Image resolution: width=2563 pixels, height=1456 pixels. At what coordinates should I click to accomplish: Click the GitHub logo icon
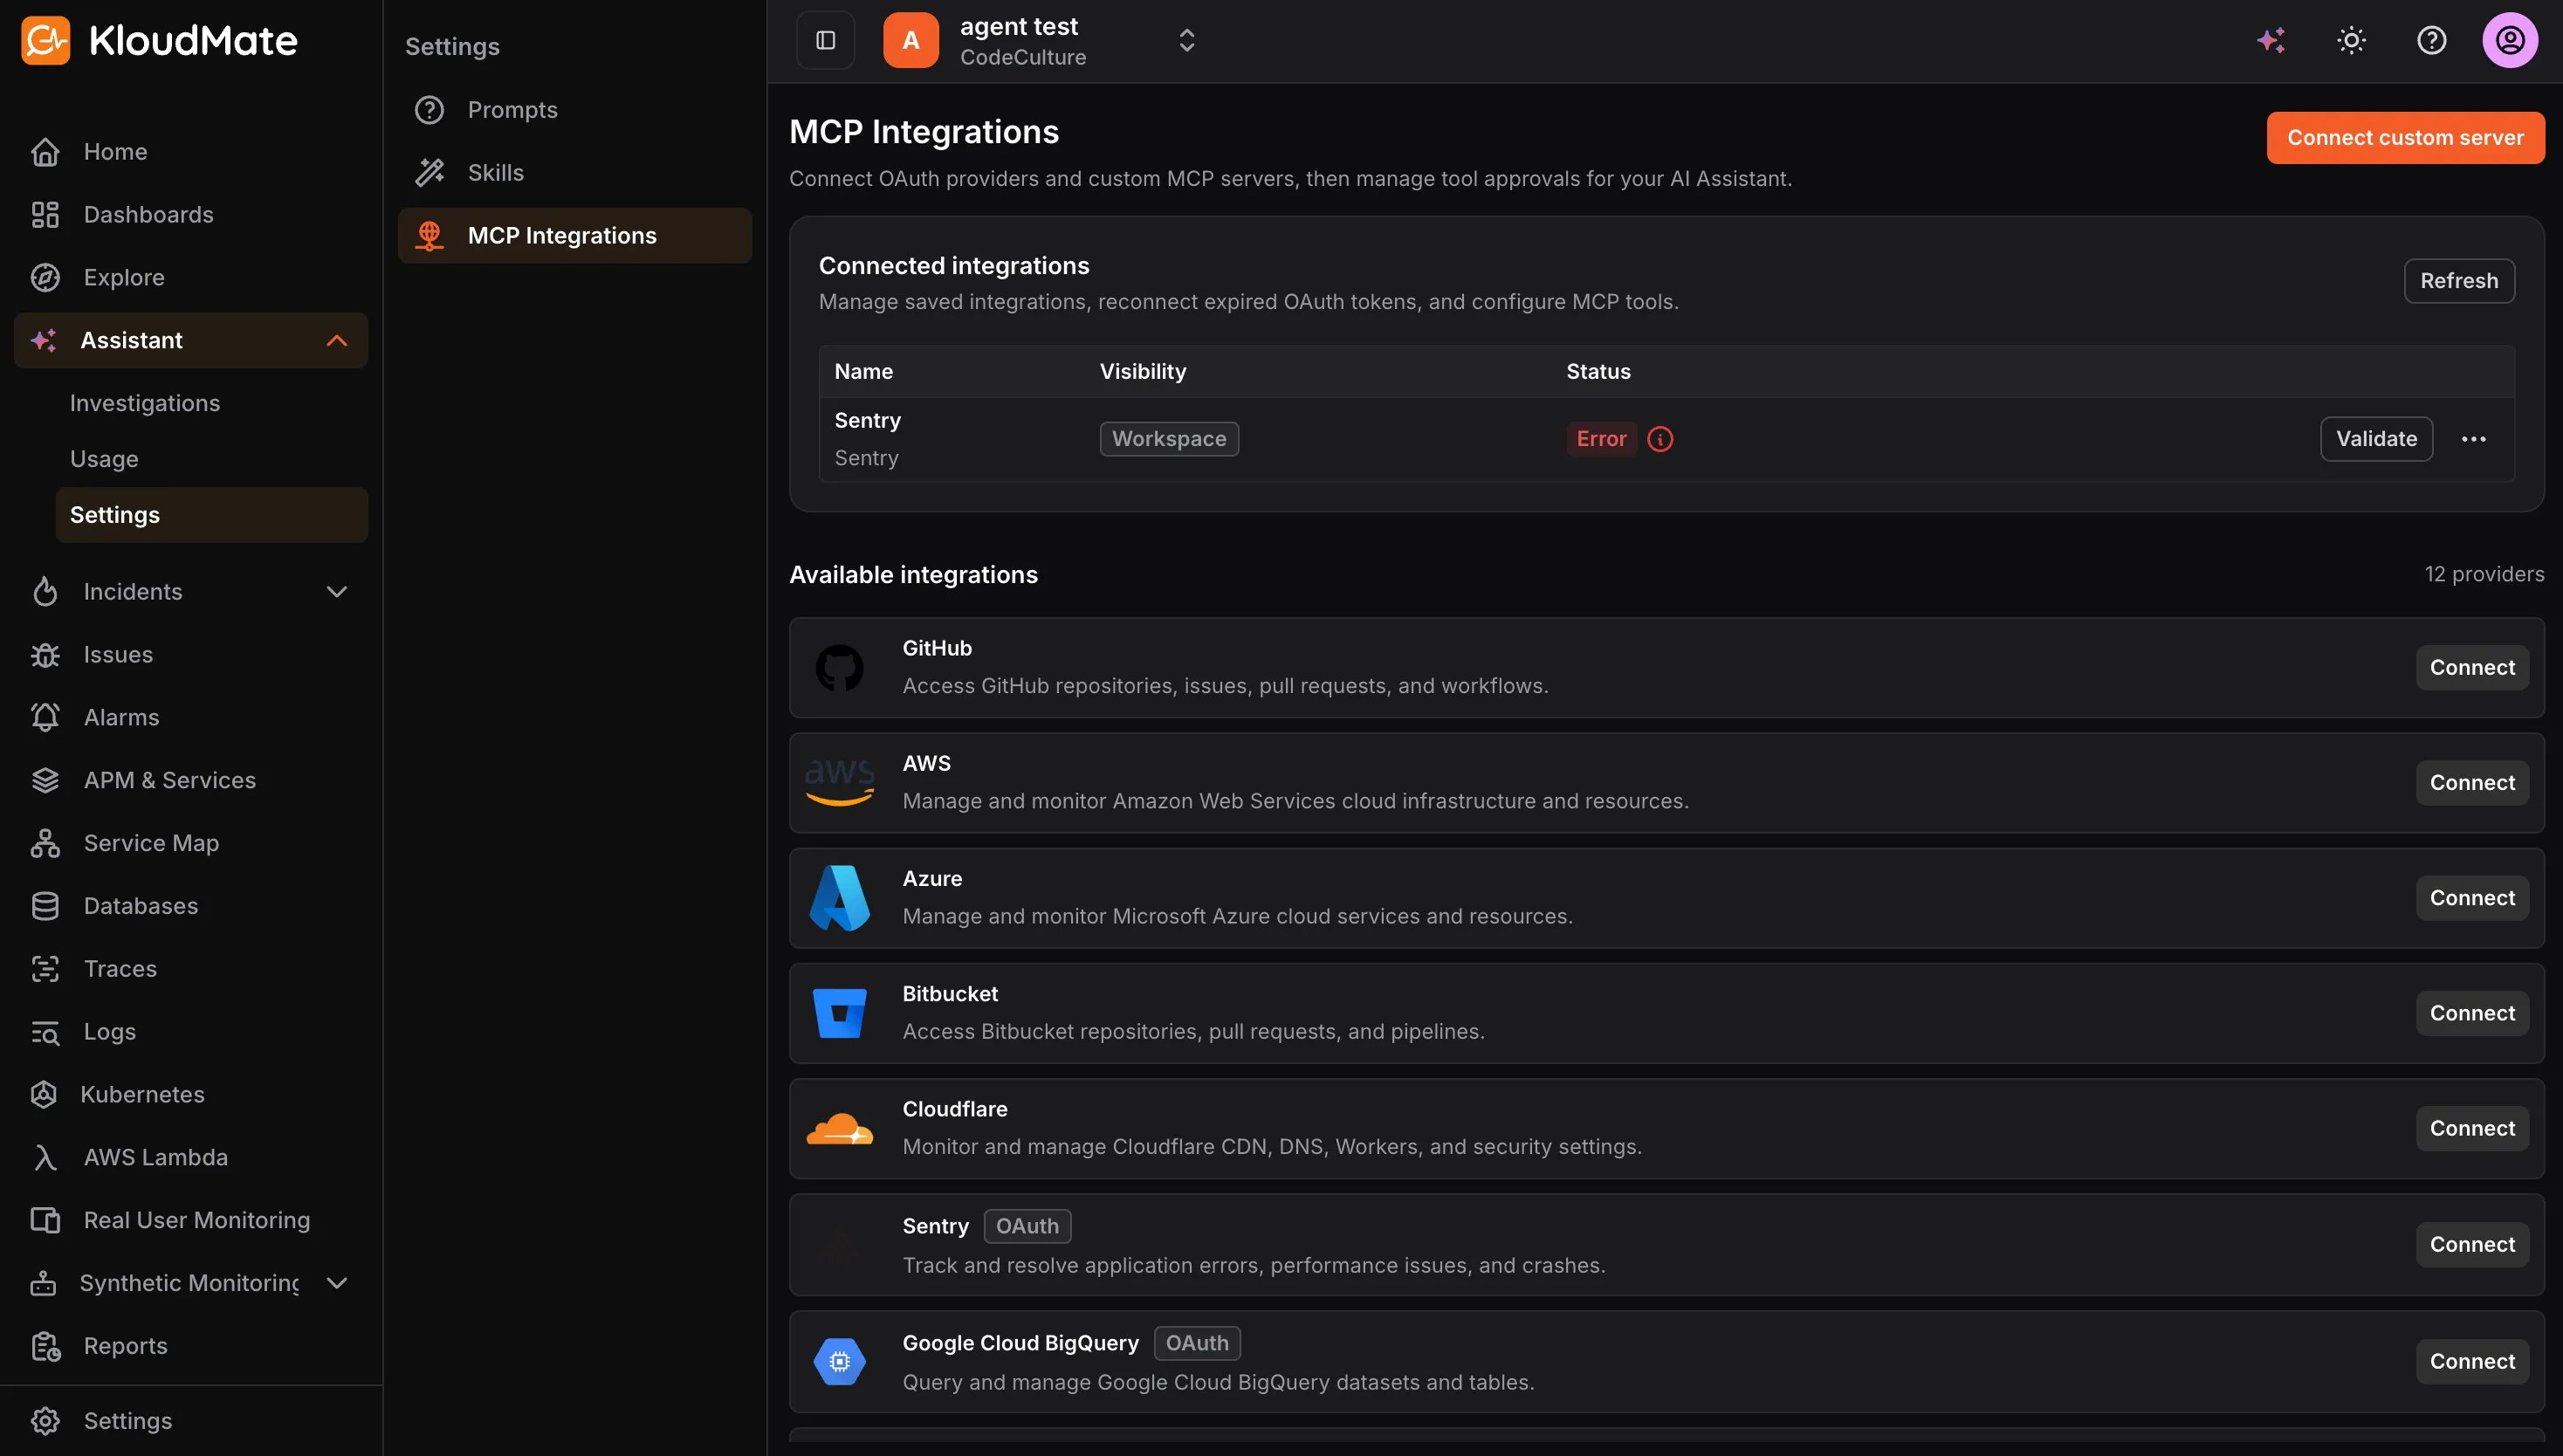point(840,668)
